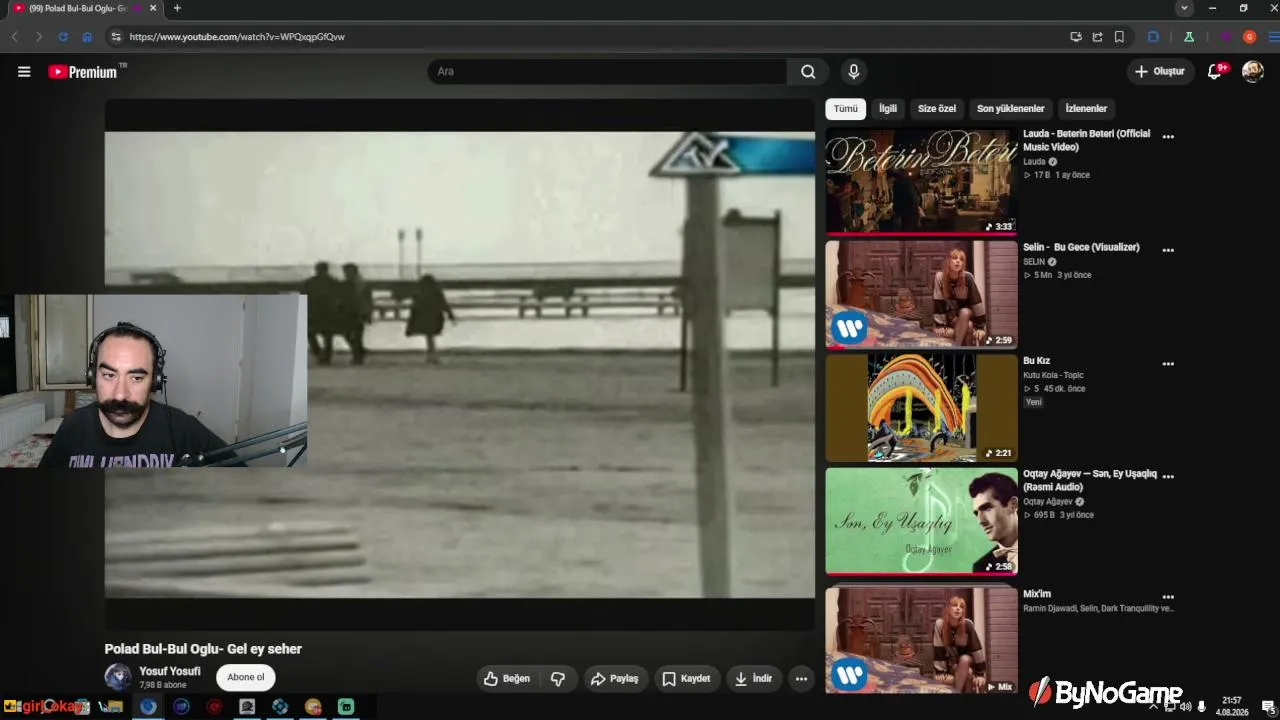Reload the page in the browser
Image resolution: width=1280 pixels, height=720 pixels.
[63, 37]
